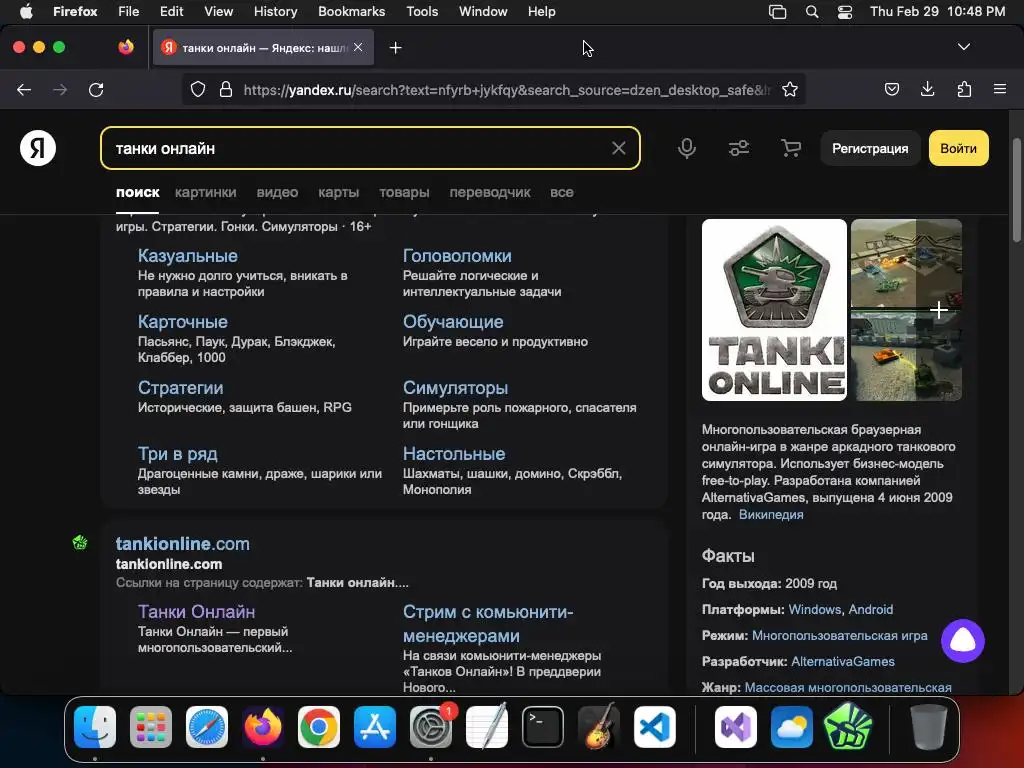Click the Firefox address bar URL

tap(507, 89)
